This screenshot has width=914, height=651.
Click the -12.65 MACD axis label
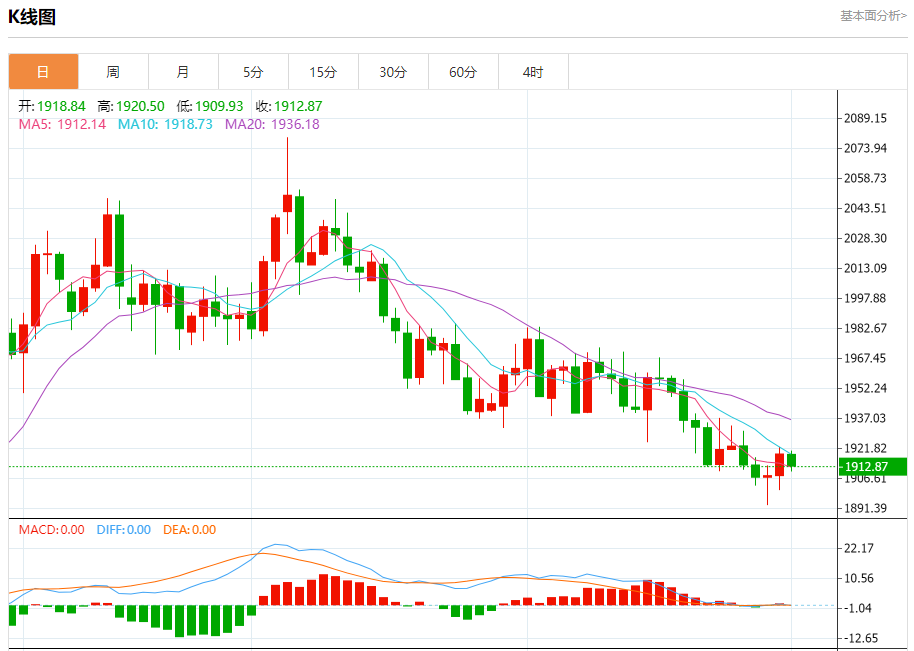[860, 638]
